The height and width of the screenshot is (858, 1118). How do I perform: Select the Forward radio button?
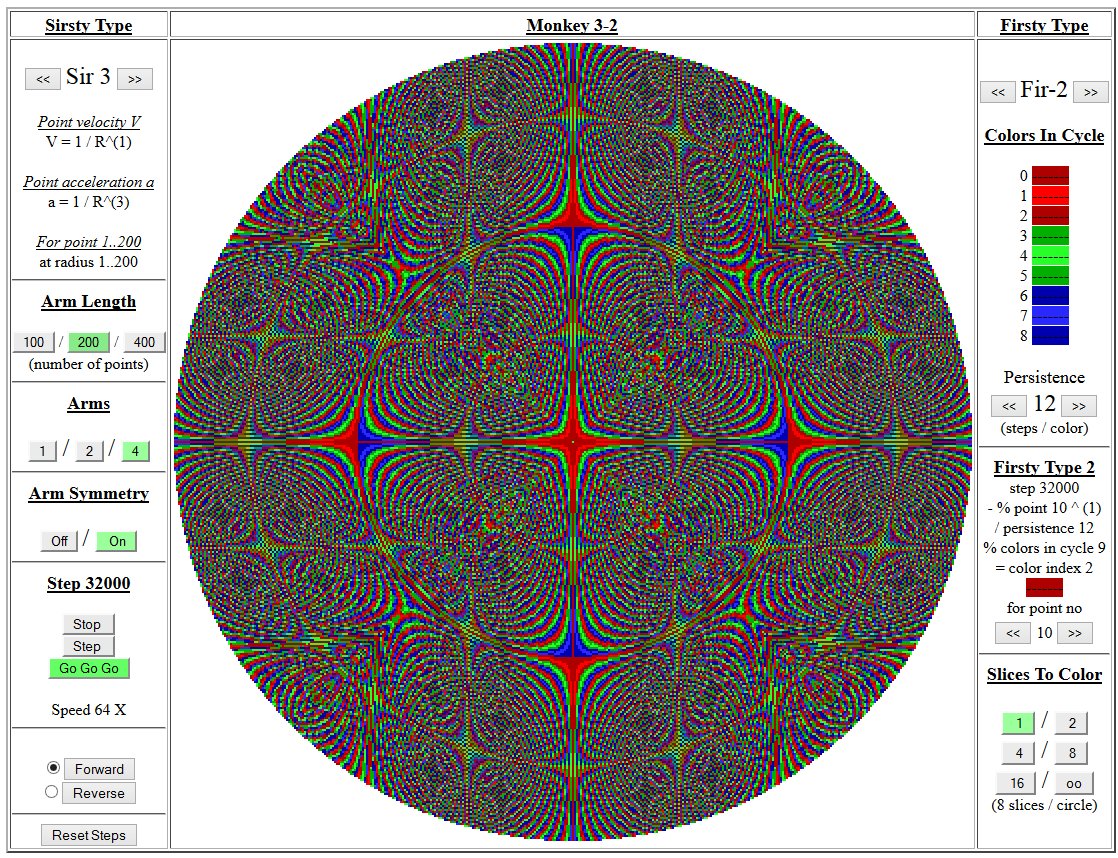53,767
